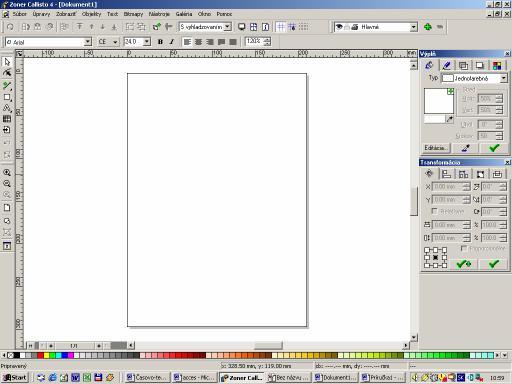Viewport: 512px width, 384px height.
Task: Toggle layer visibility eye icon
Action: pos(339,27)
